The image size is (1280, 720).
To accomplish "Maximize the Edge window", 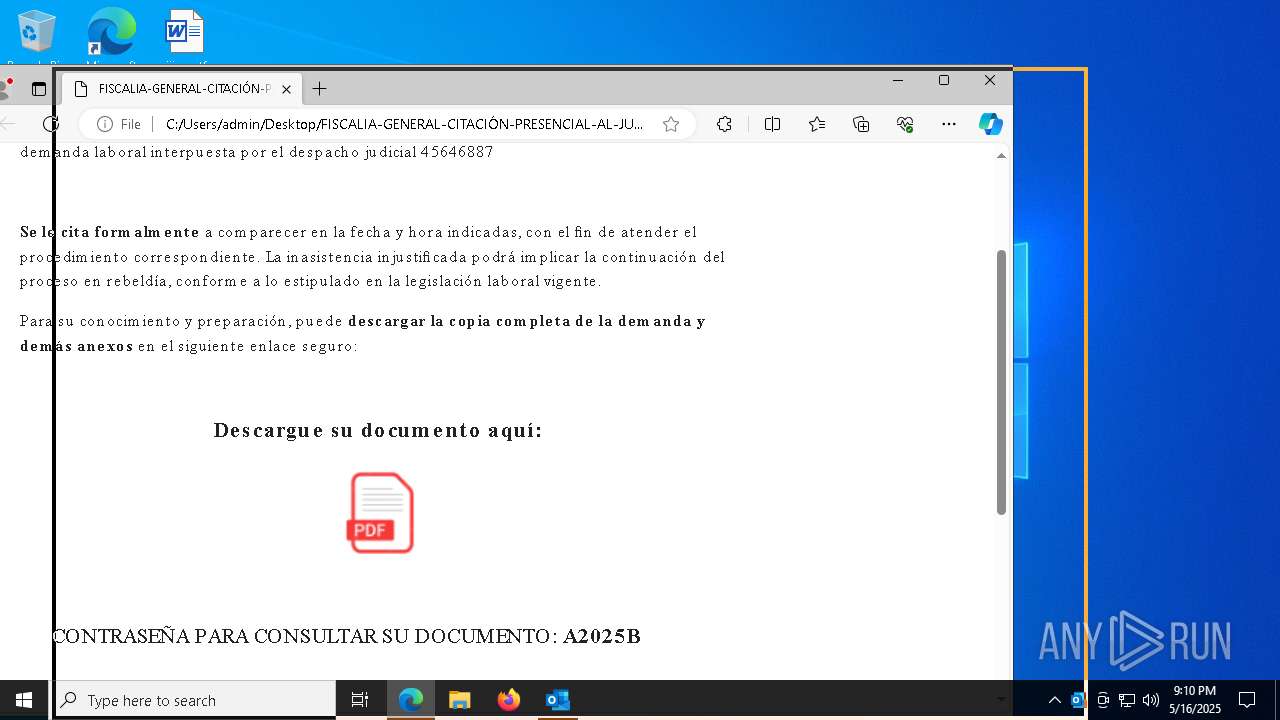I will (x=943, y=81).
